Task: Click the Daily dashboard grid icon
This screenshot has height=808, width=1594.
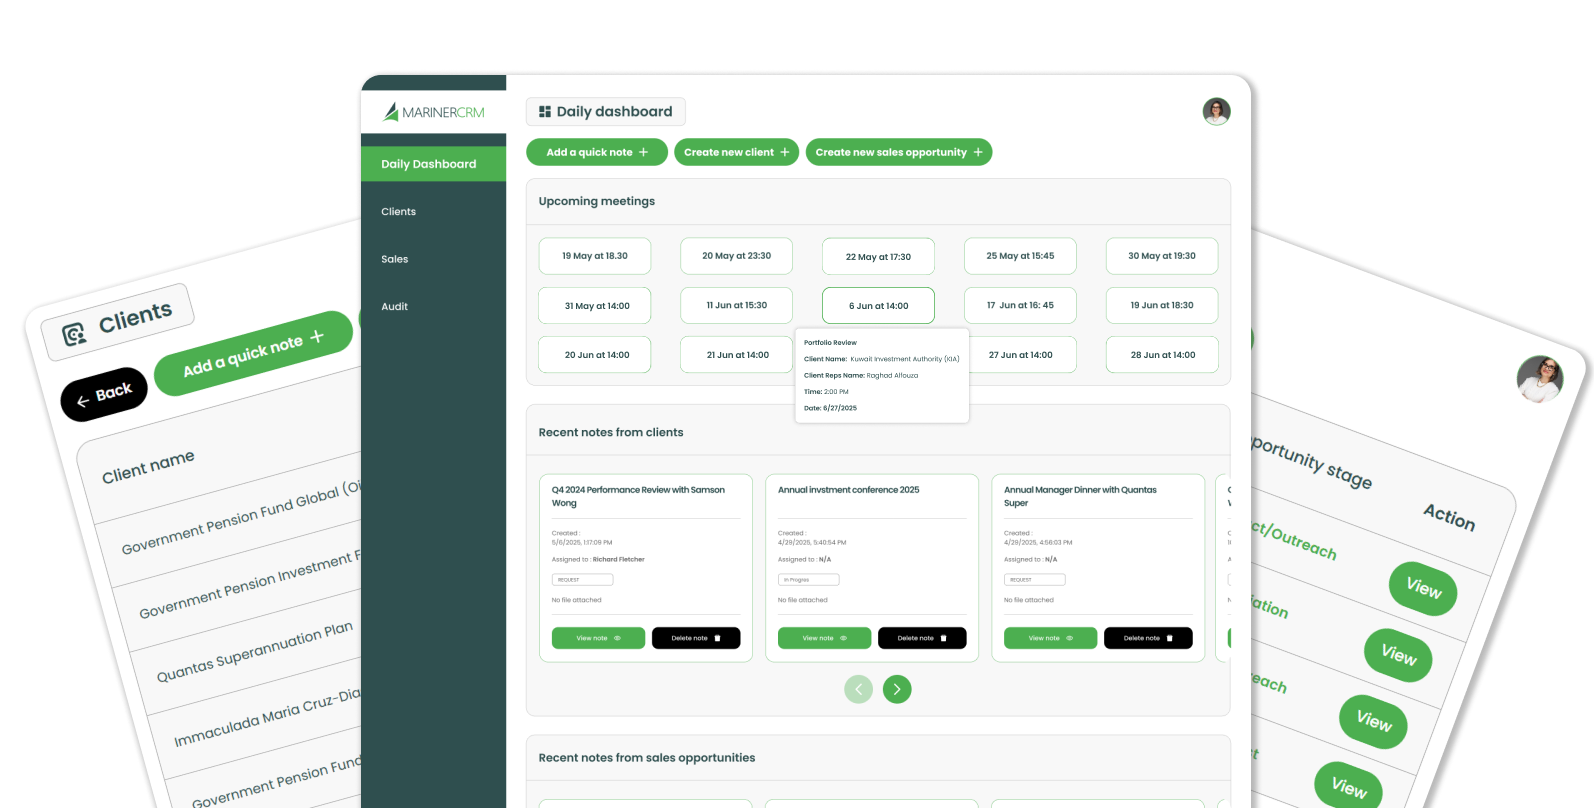Action: [x=545, y=112]
